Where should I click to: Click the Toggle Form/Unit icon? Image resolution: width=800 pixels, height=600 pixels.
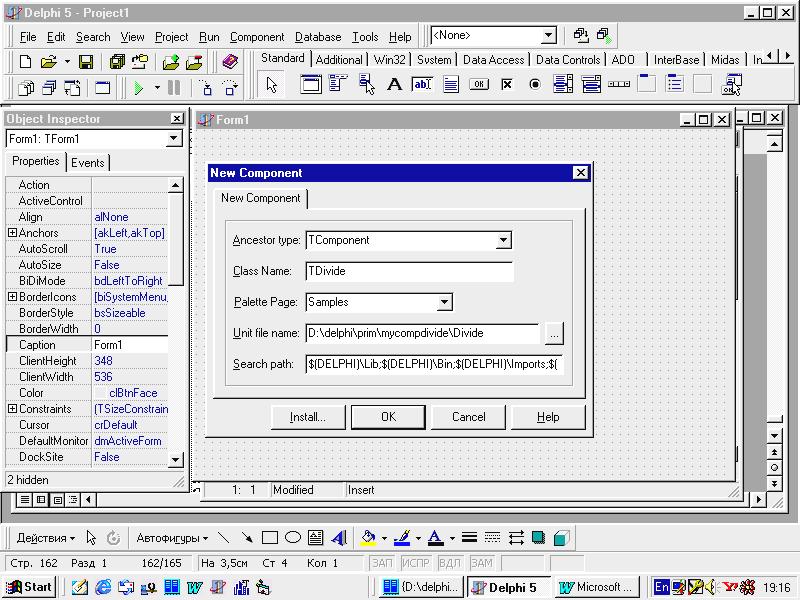coord(72,88)
